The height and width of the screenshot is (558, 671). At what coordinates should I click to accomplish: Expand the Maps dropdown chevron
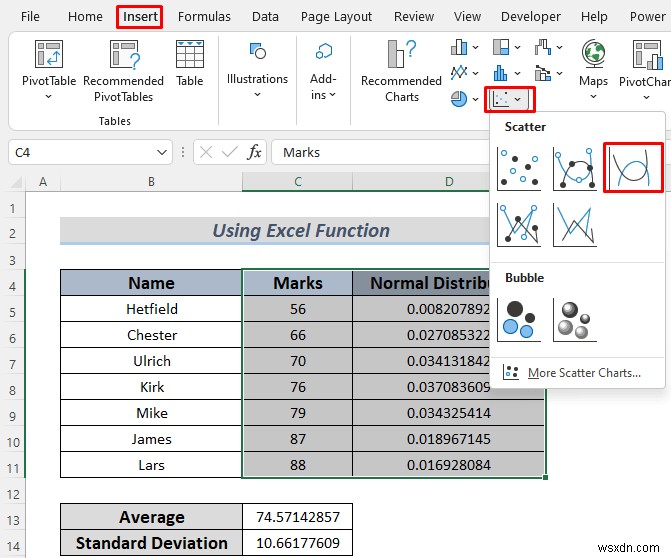pyautogui.click(x=594, y=97)
